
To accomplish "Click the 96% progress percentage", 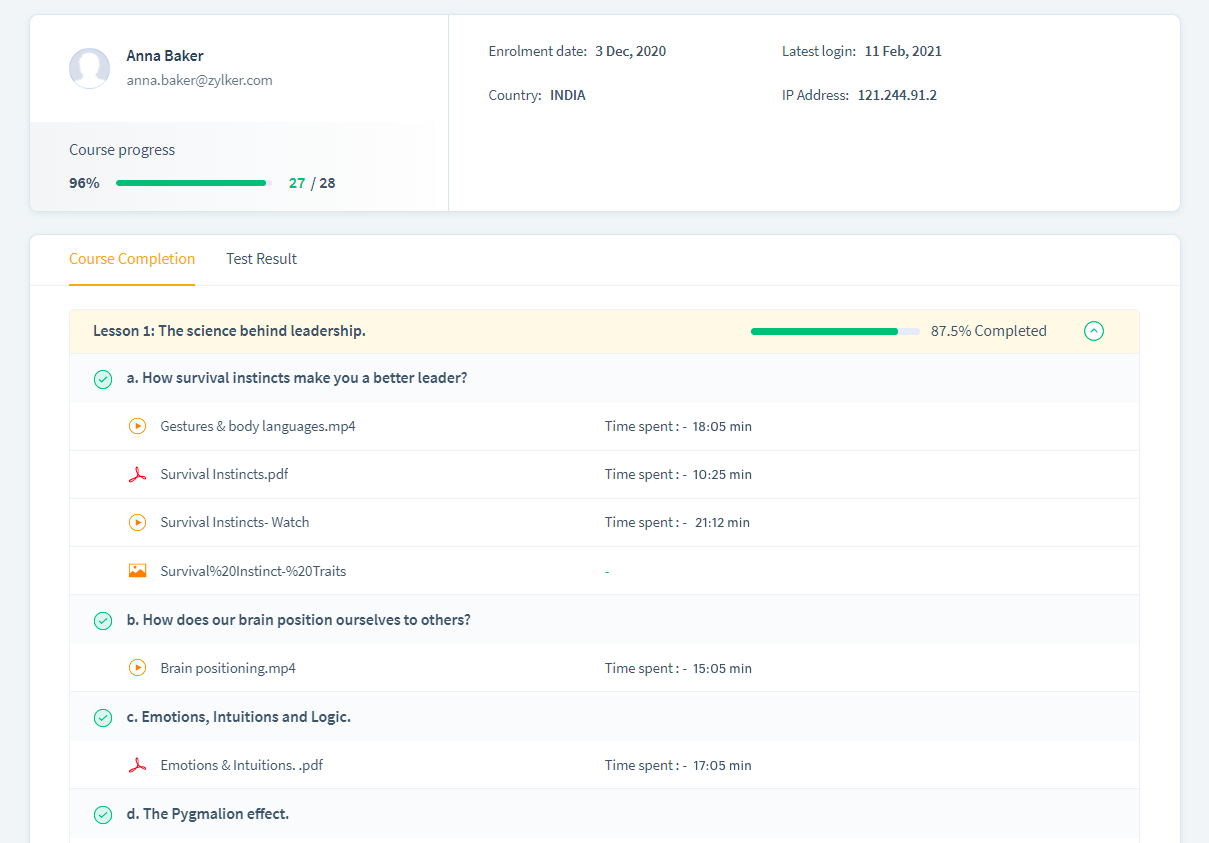I will (x=84, y=183).
